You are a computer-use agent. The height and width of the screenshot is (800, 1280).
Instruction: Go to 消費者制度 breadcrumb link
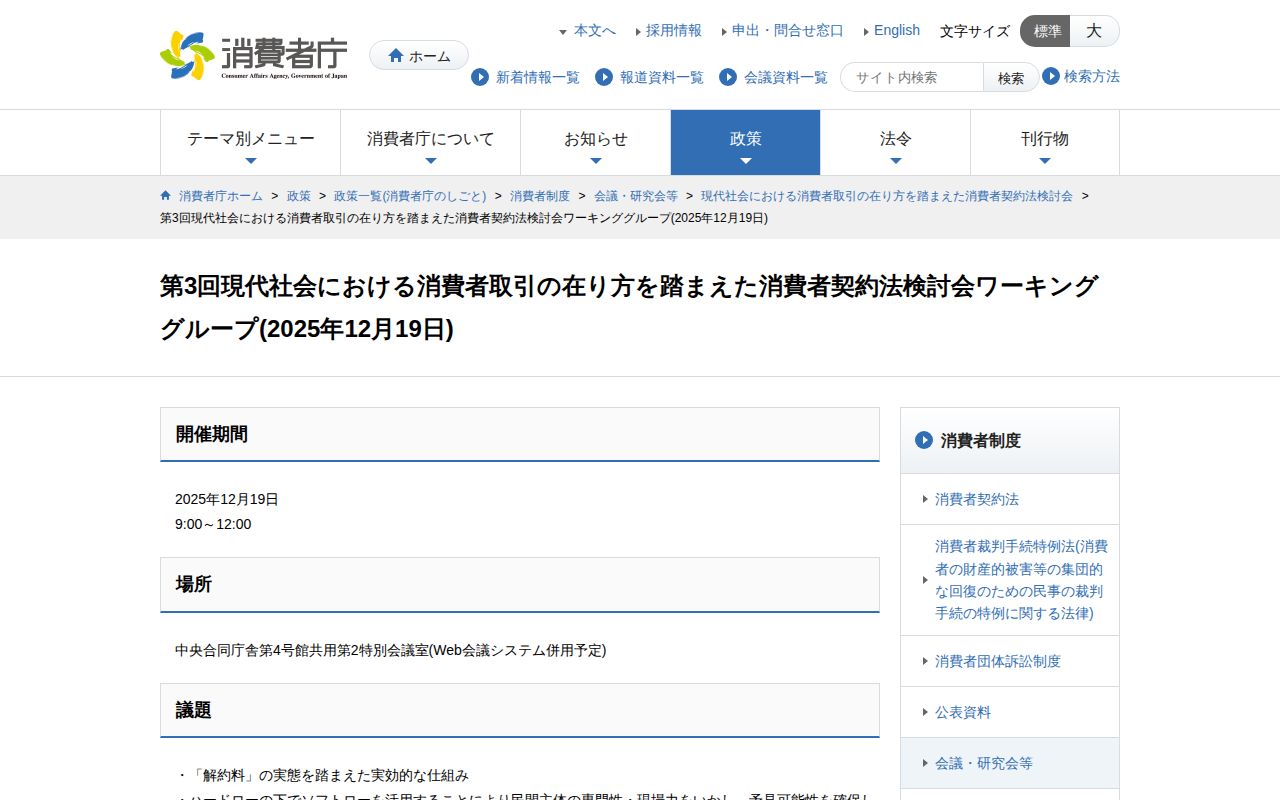tap(540, 196)
